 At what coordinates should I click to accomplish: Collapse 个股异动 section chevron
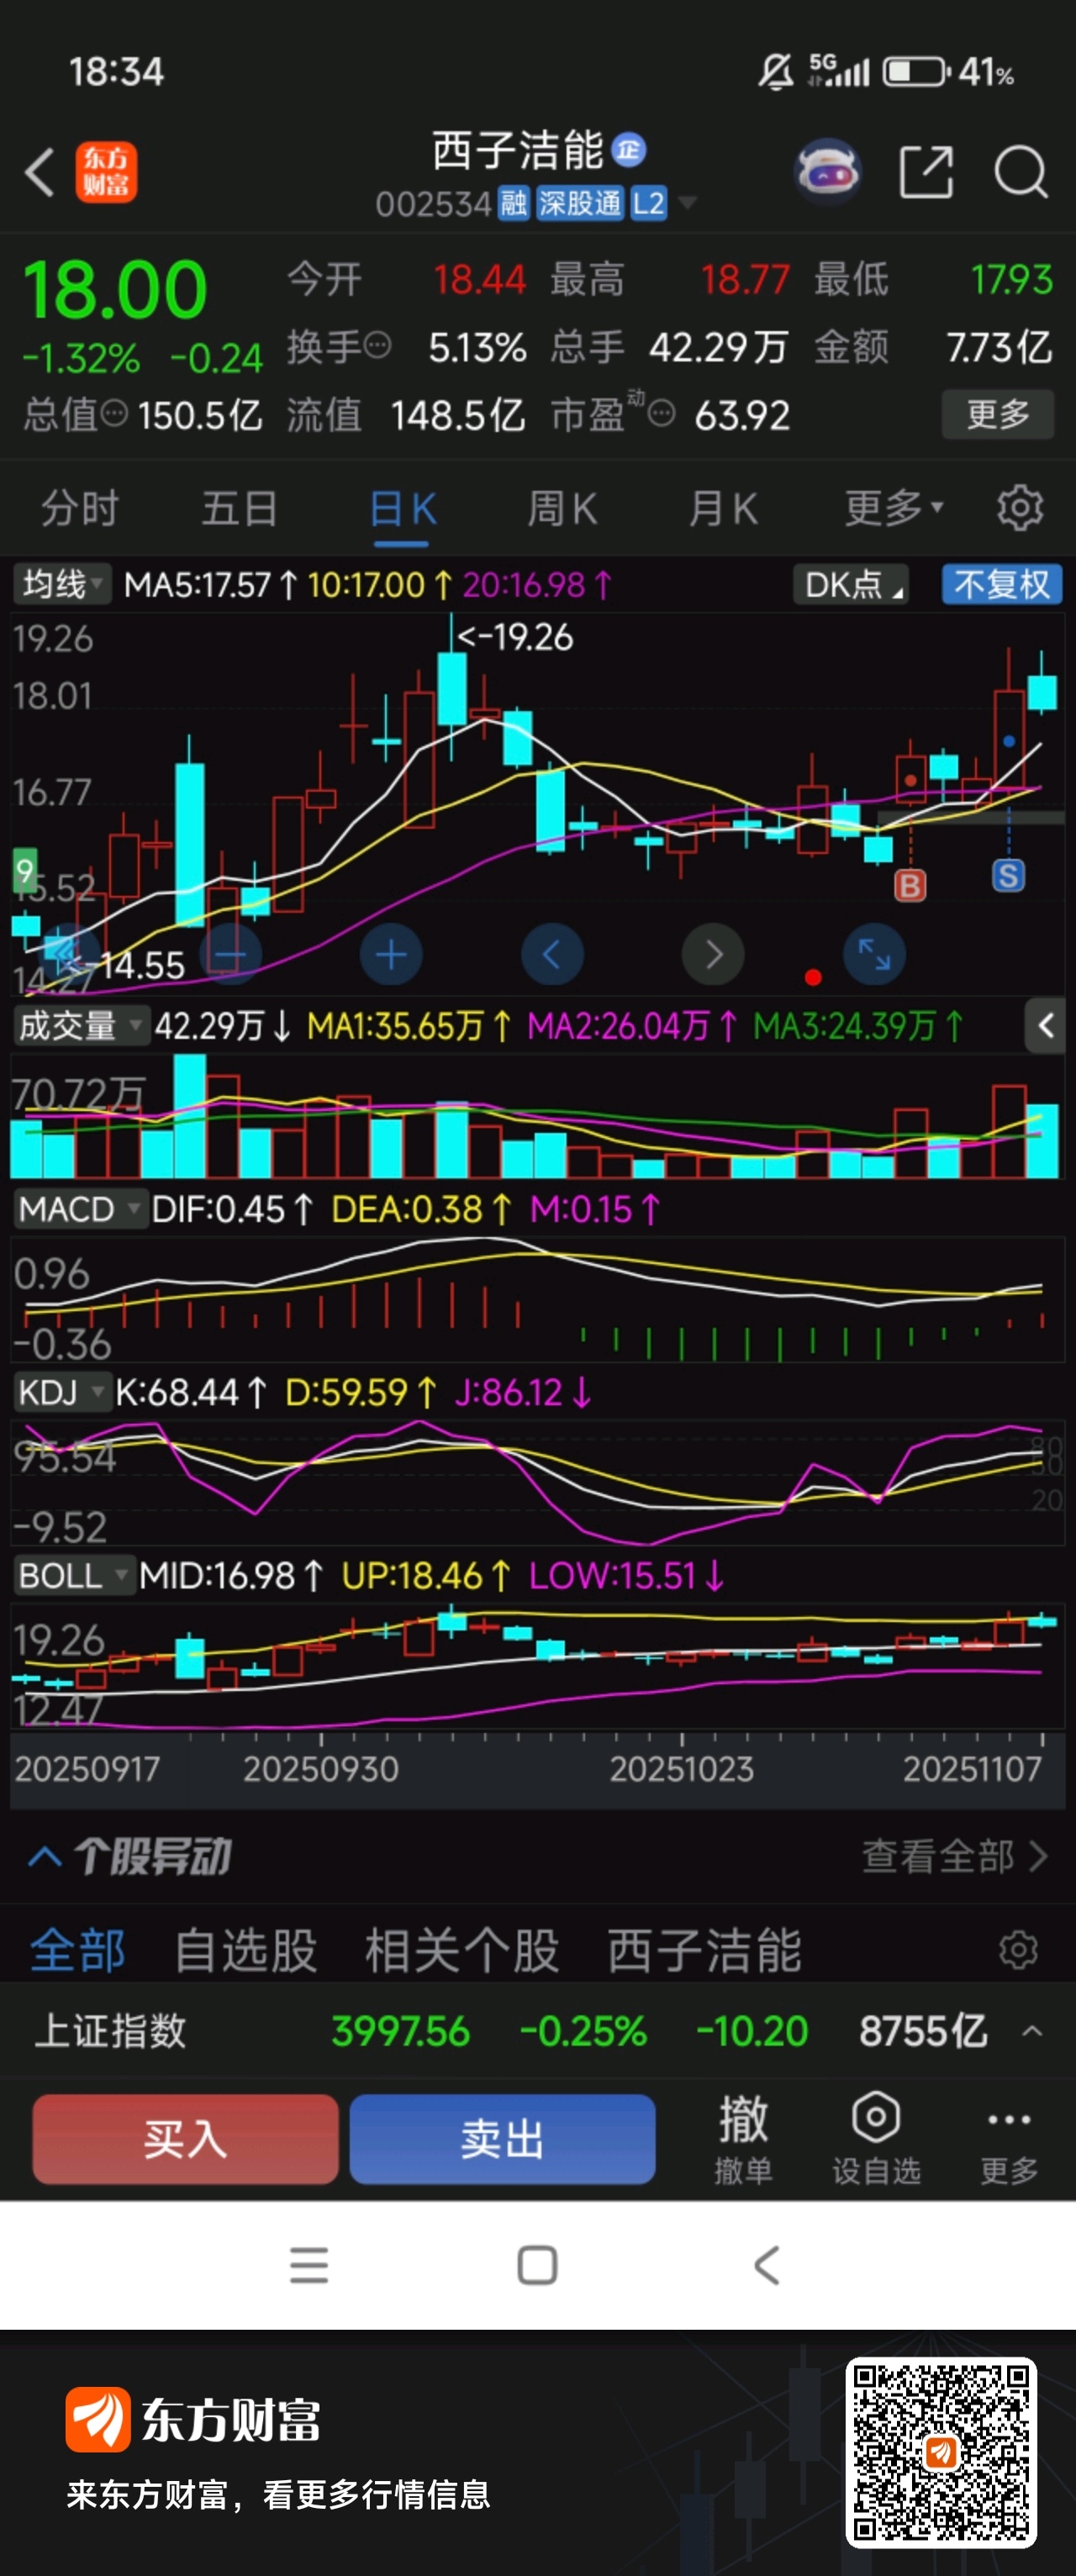pyautogui.click(x=45, y=1856)
